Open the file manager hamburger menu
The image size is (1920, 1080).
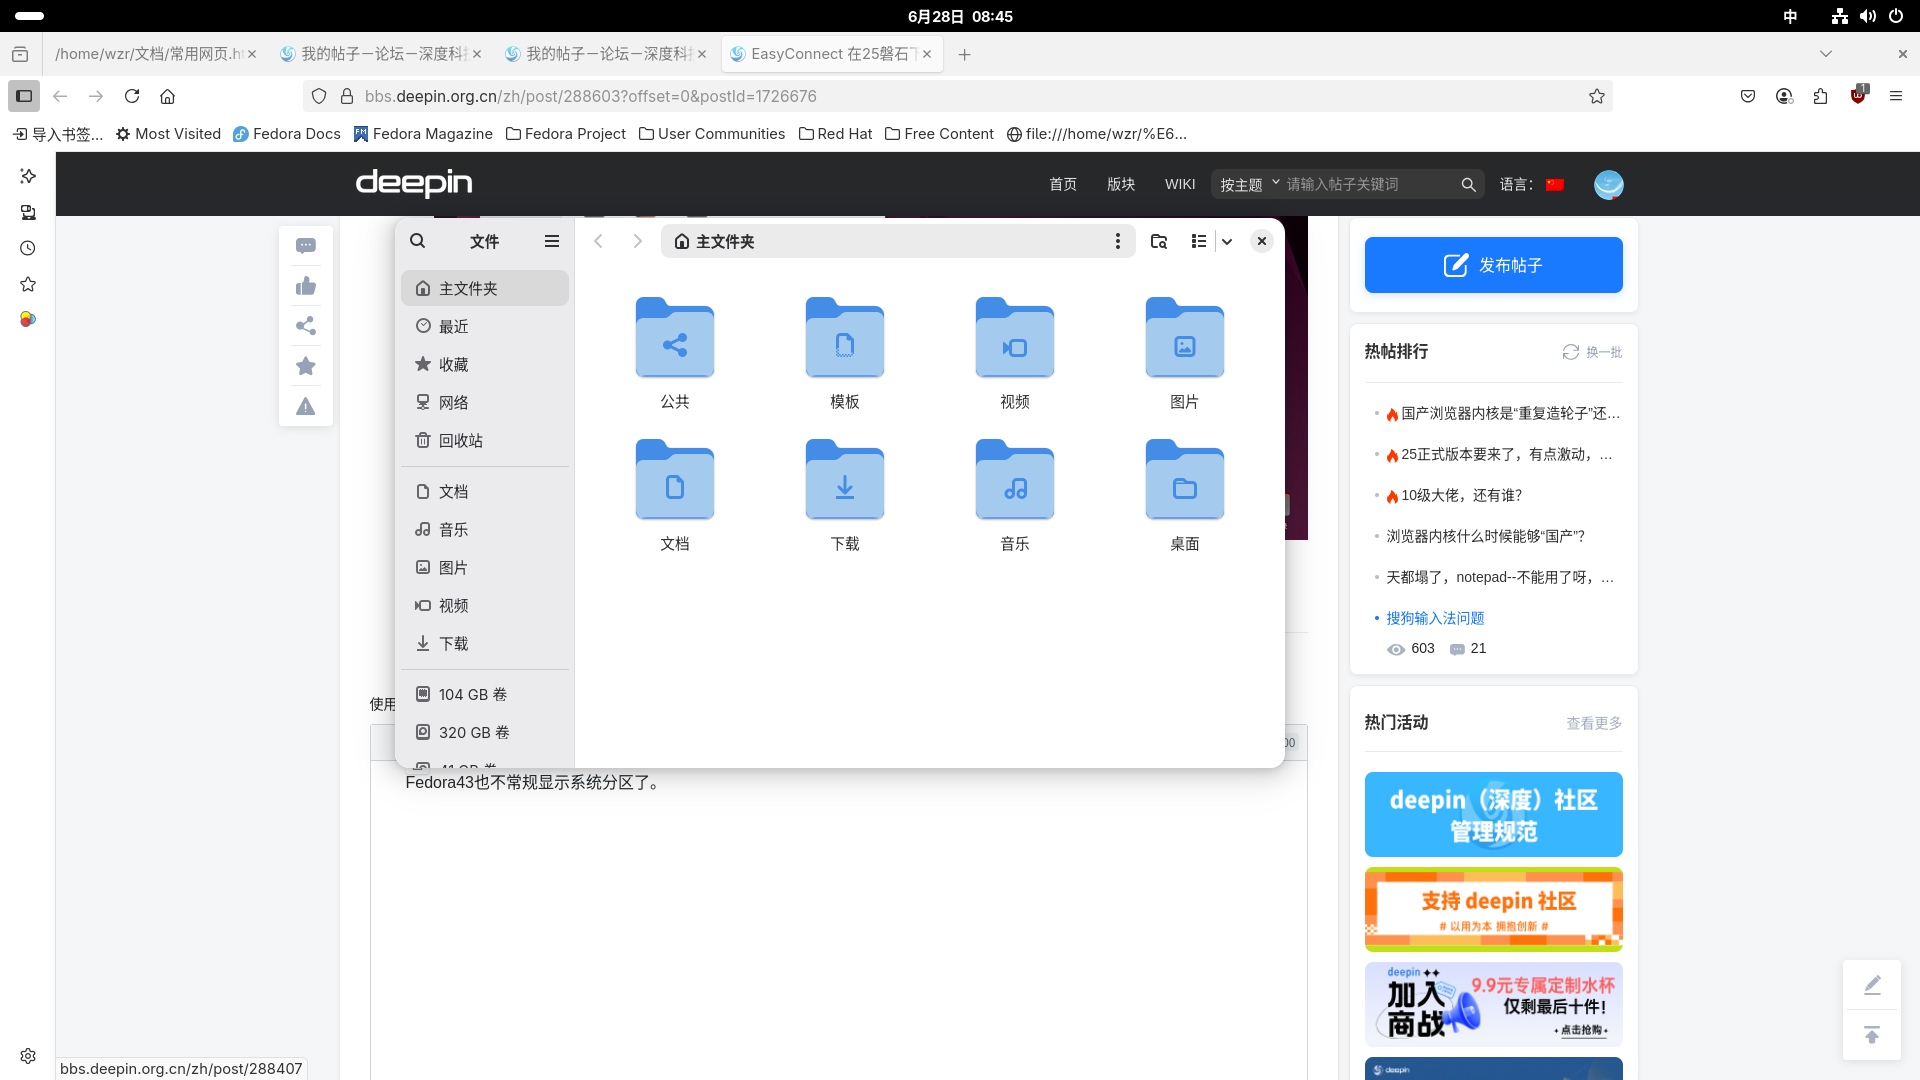click(x=552, y=241)
